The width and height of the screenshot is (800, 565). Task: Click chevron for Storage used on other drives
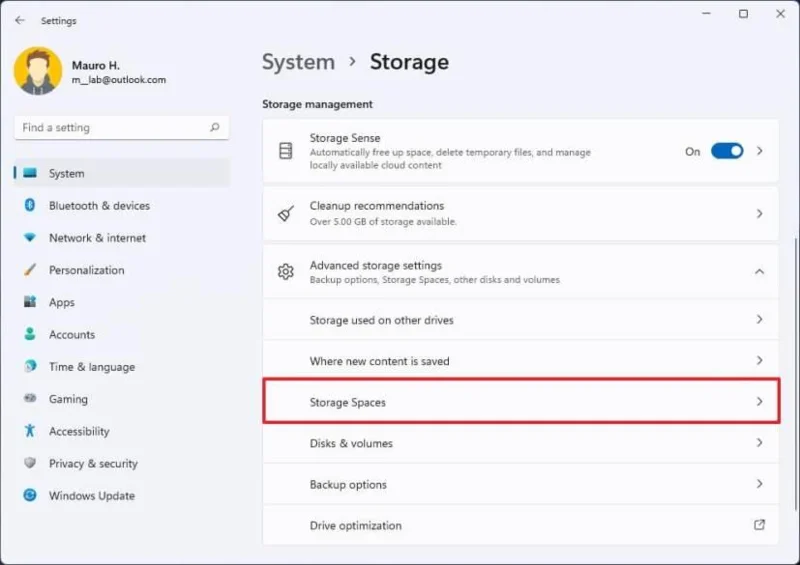click(x=760, y=319)
